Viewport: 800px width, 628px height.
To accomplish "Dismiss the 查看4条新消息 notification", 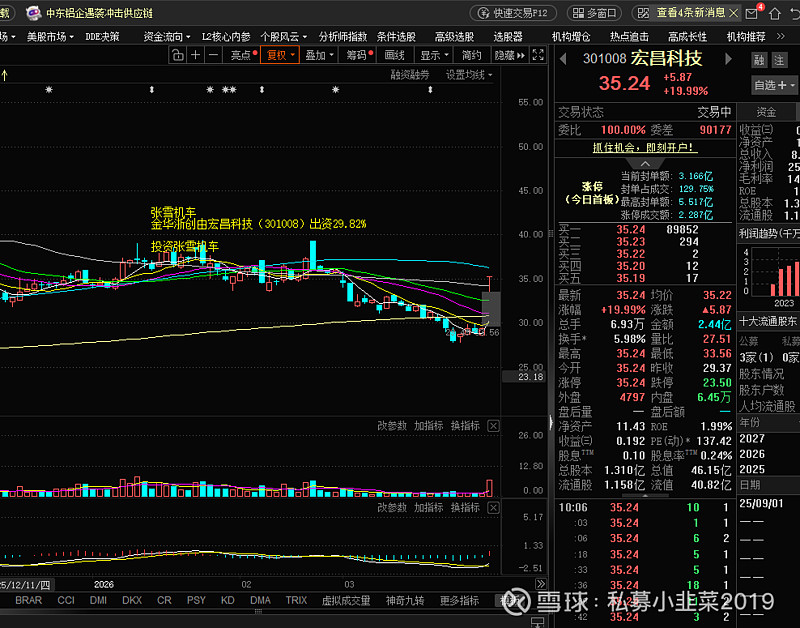I will coord(734,13).
